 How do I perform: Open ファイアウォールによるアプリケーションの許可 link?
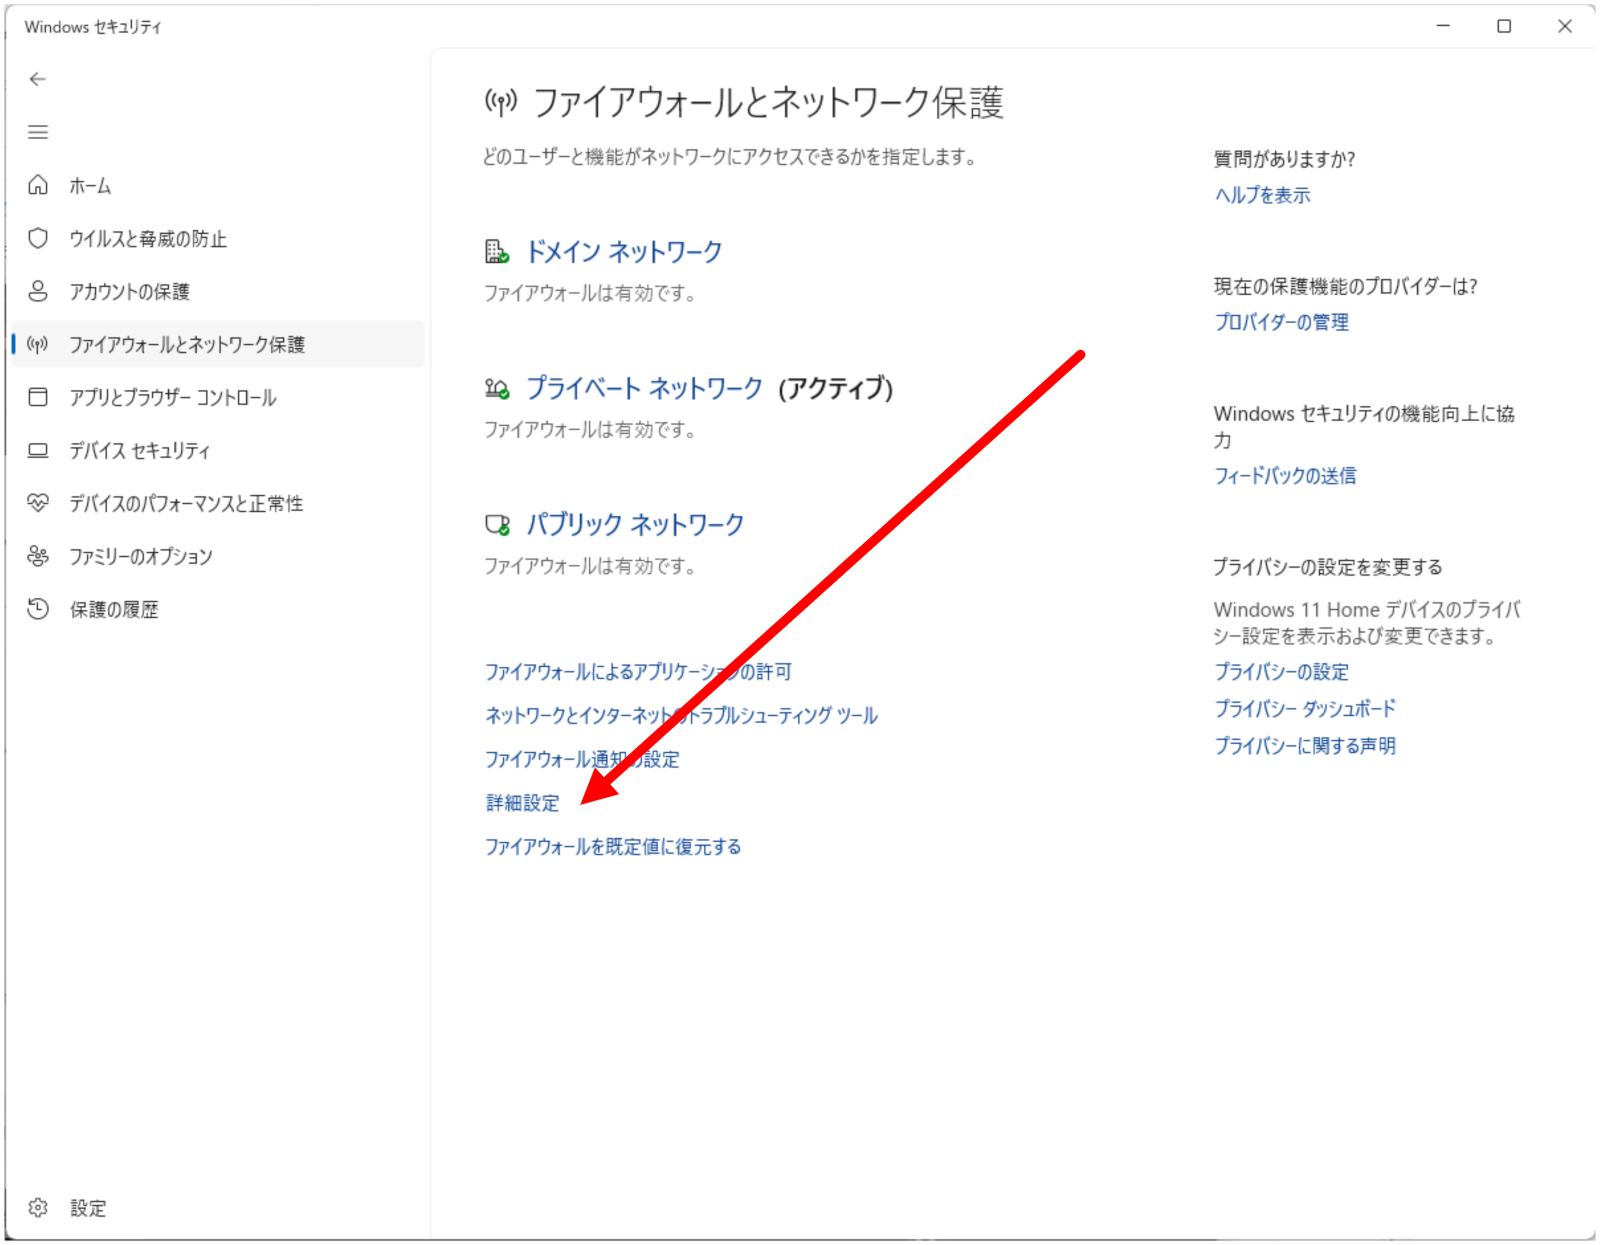click(637, 672)
